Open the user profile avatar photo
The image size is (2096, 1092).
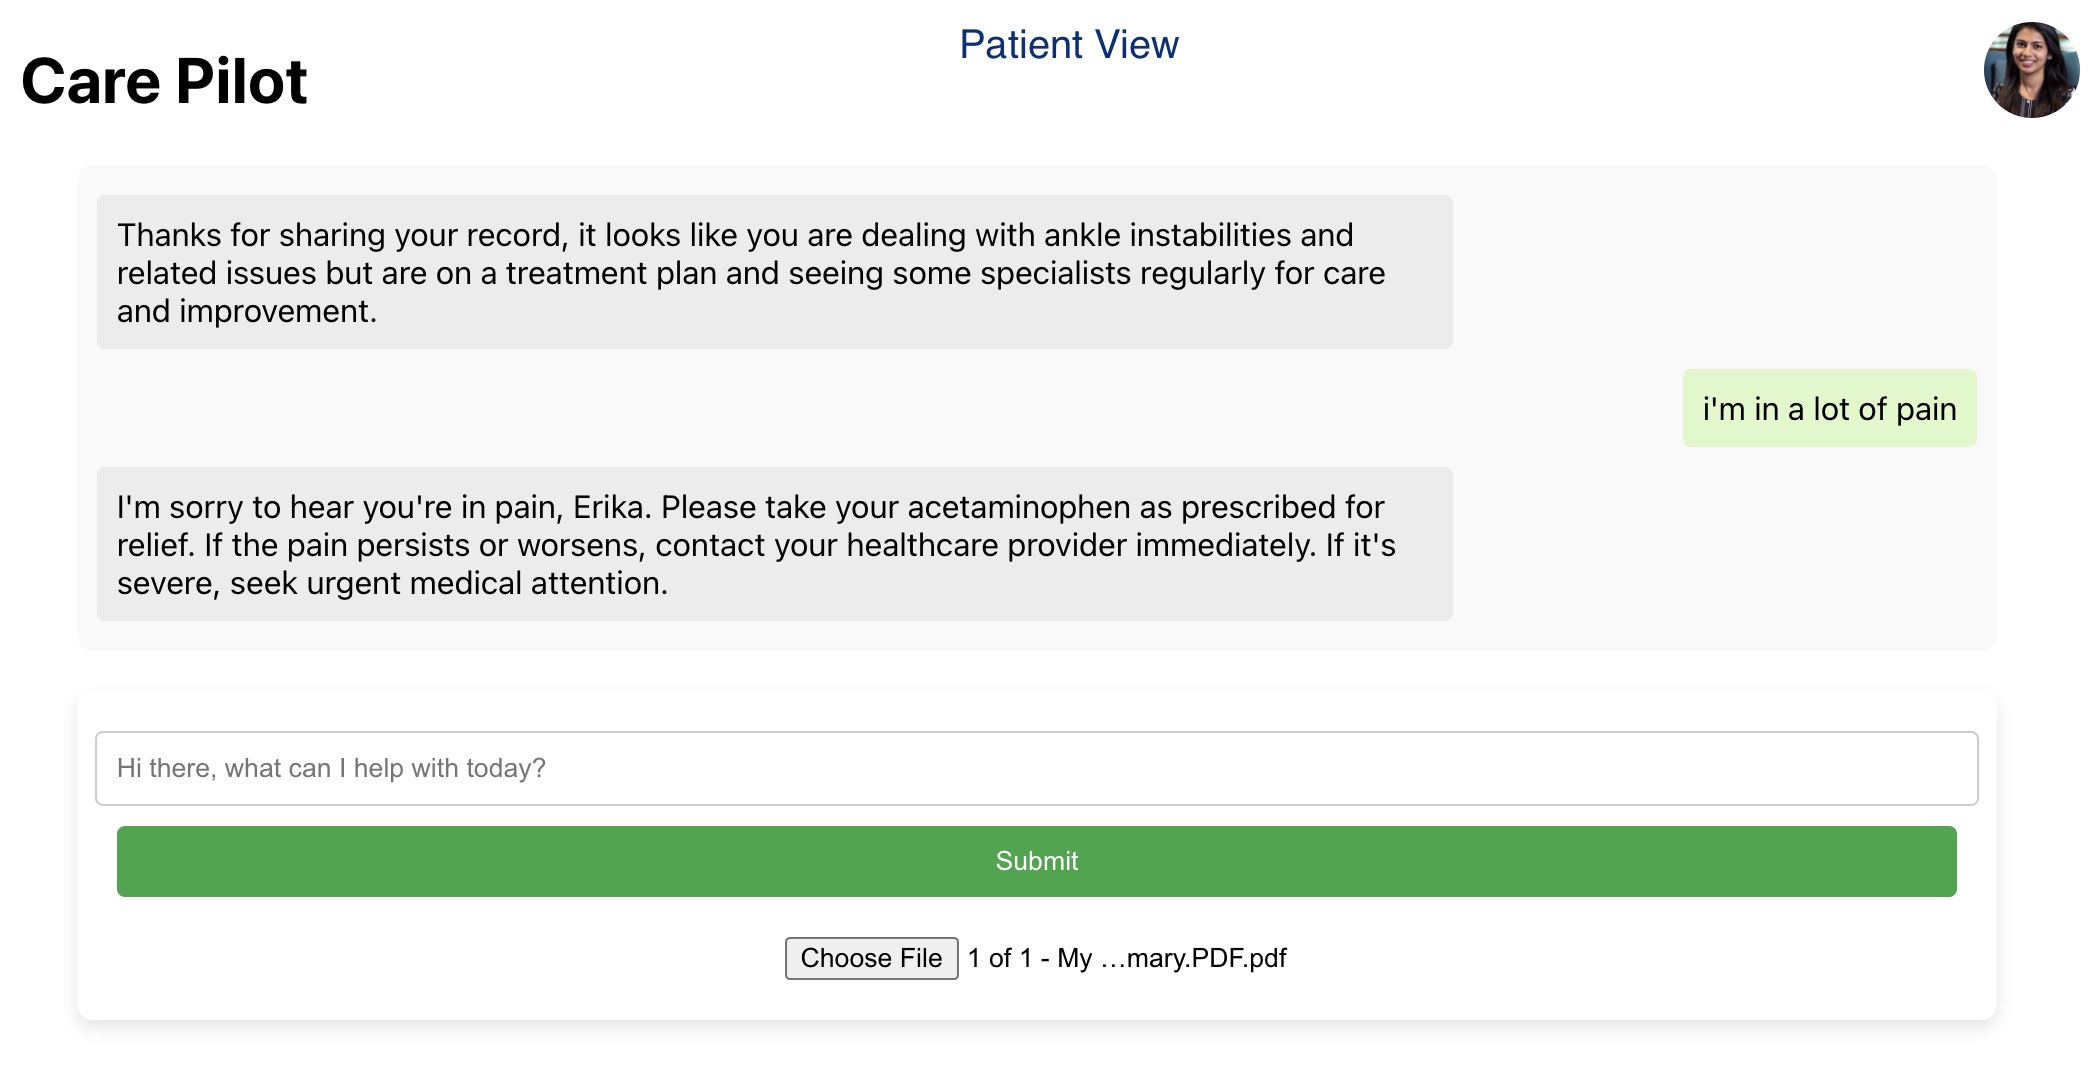coord(2030,70)
